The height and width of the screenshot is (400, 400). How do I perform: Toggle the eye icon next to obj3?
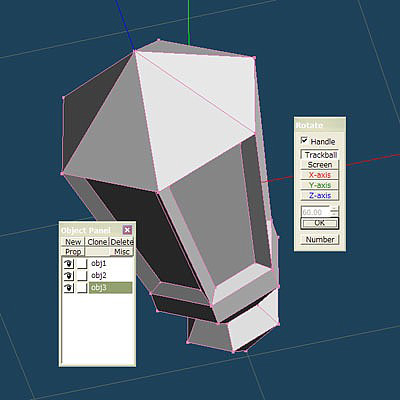tap(69, 288)
